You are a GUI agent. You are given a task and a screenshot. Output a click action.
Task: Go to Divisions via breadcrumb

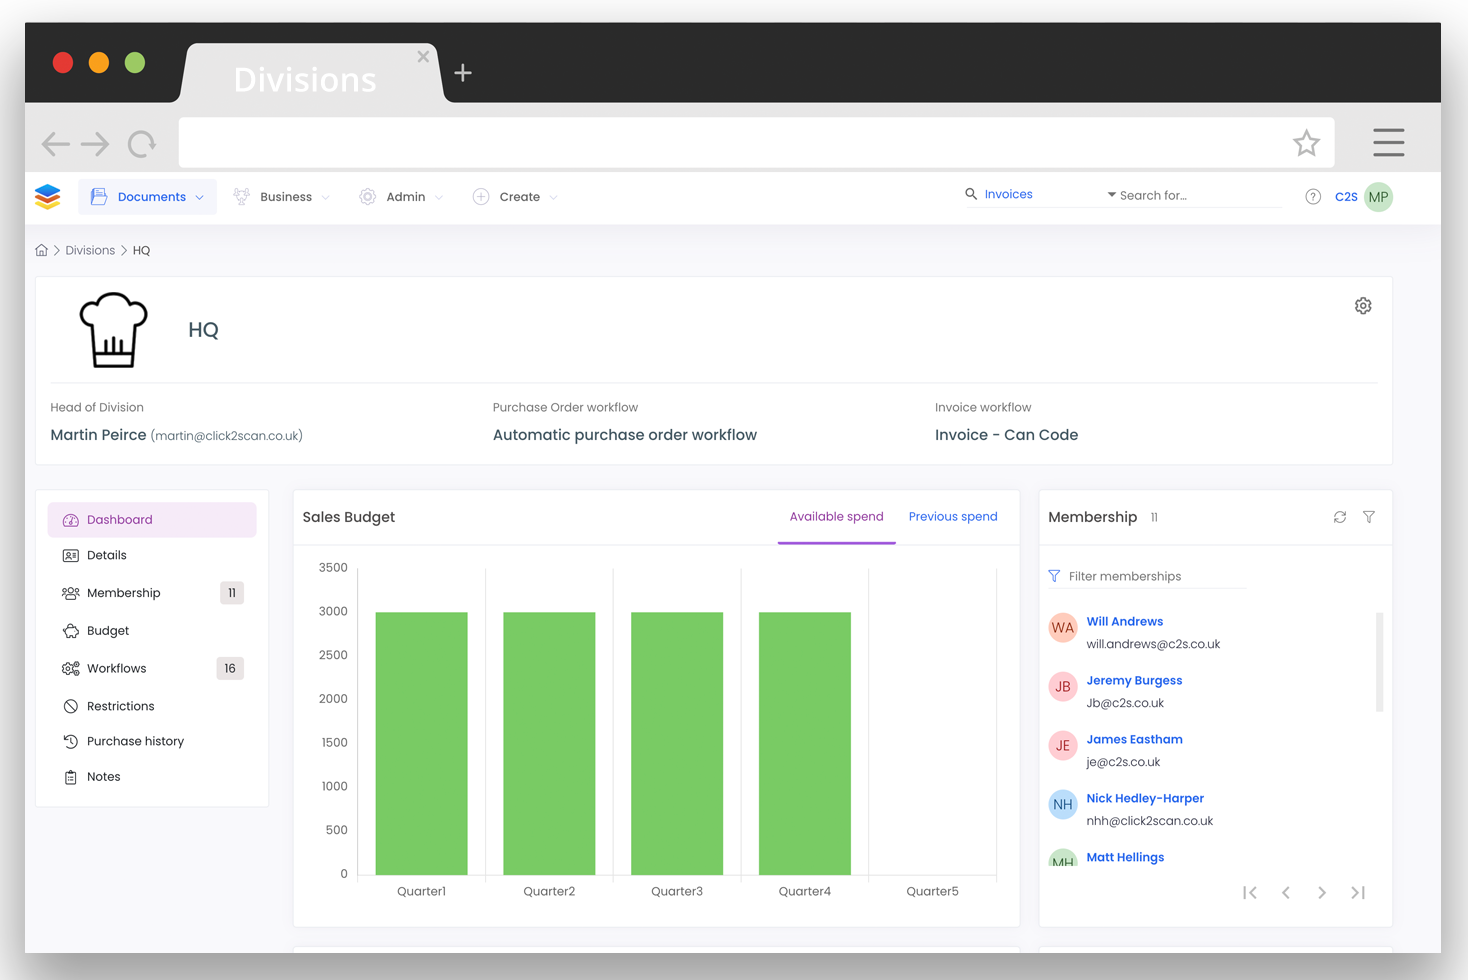[x=90, y=250]
